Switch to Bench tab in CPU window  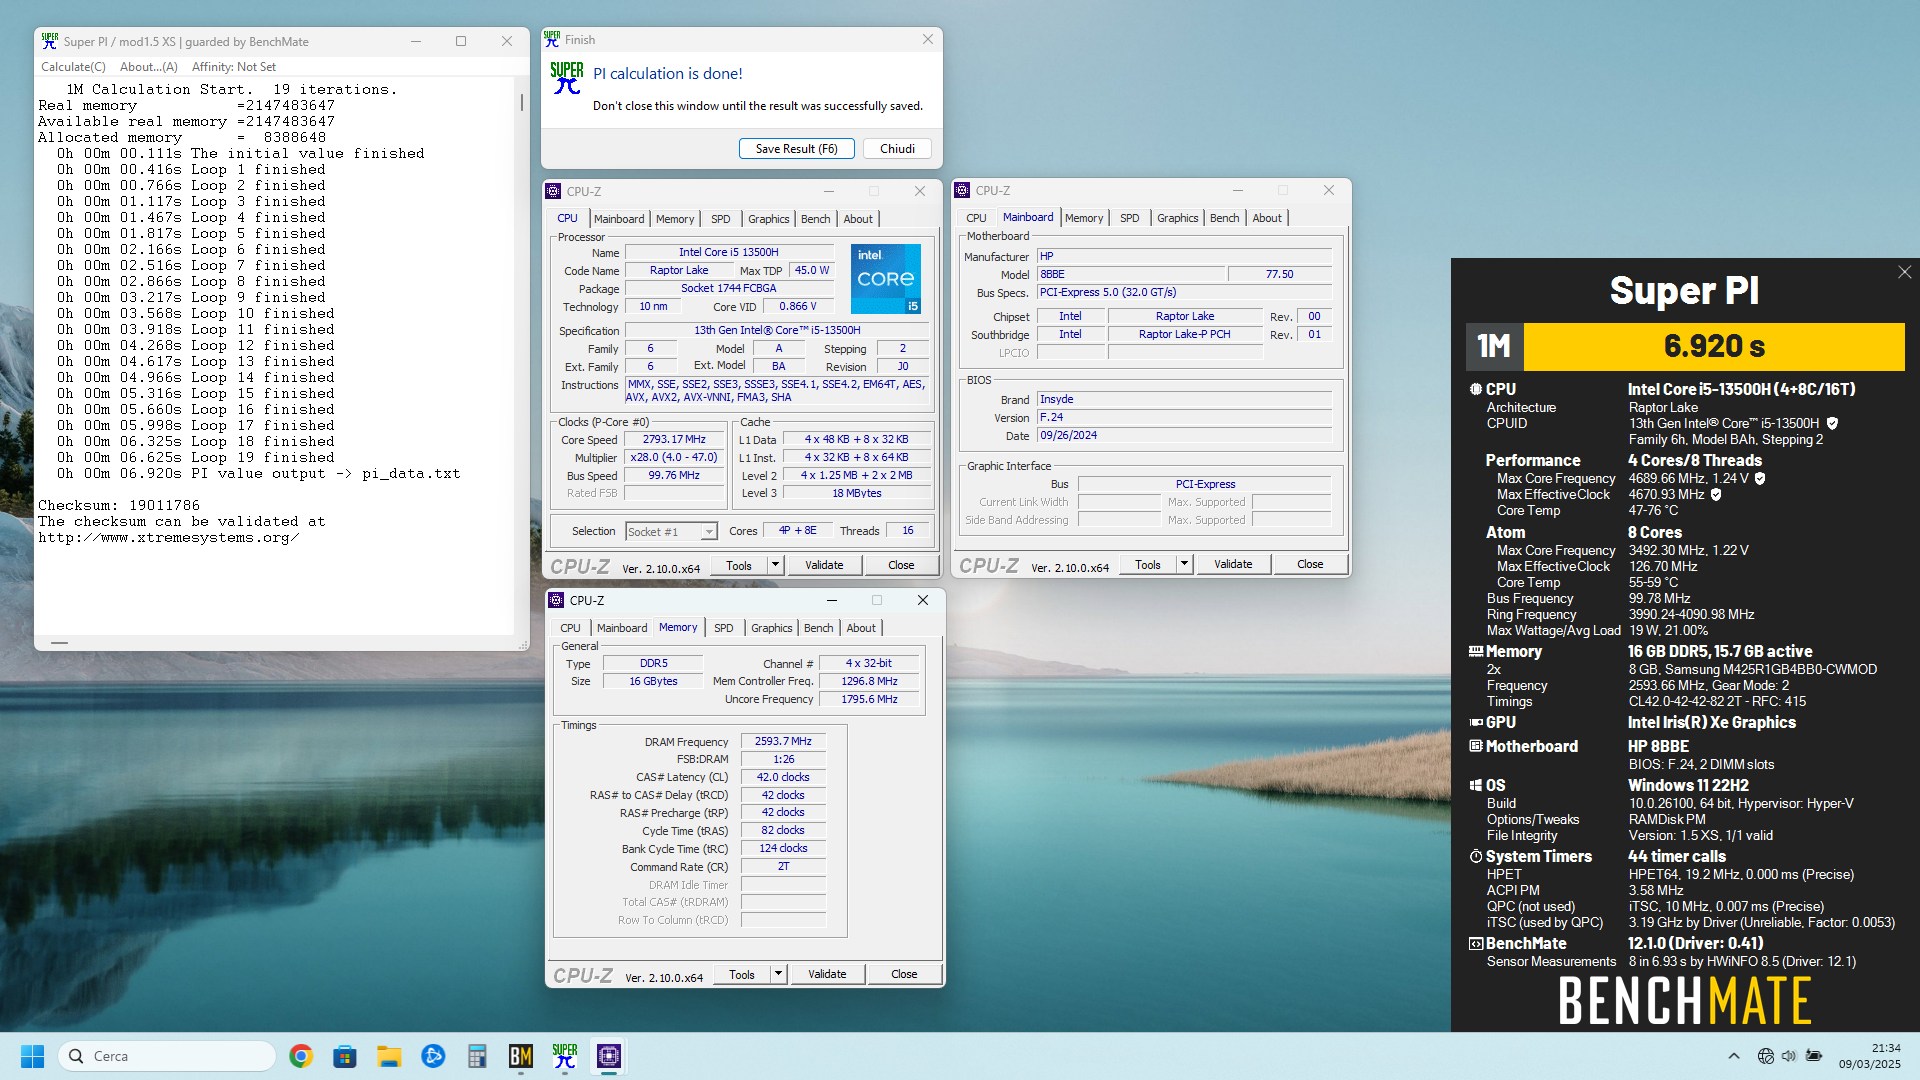815,219
